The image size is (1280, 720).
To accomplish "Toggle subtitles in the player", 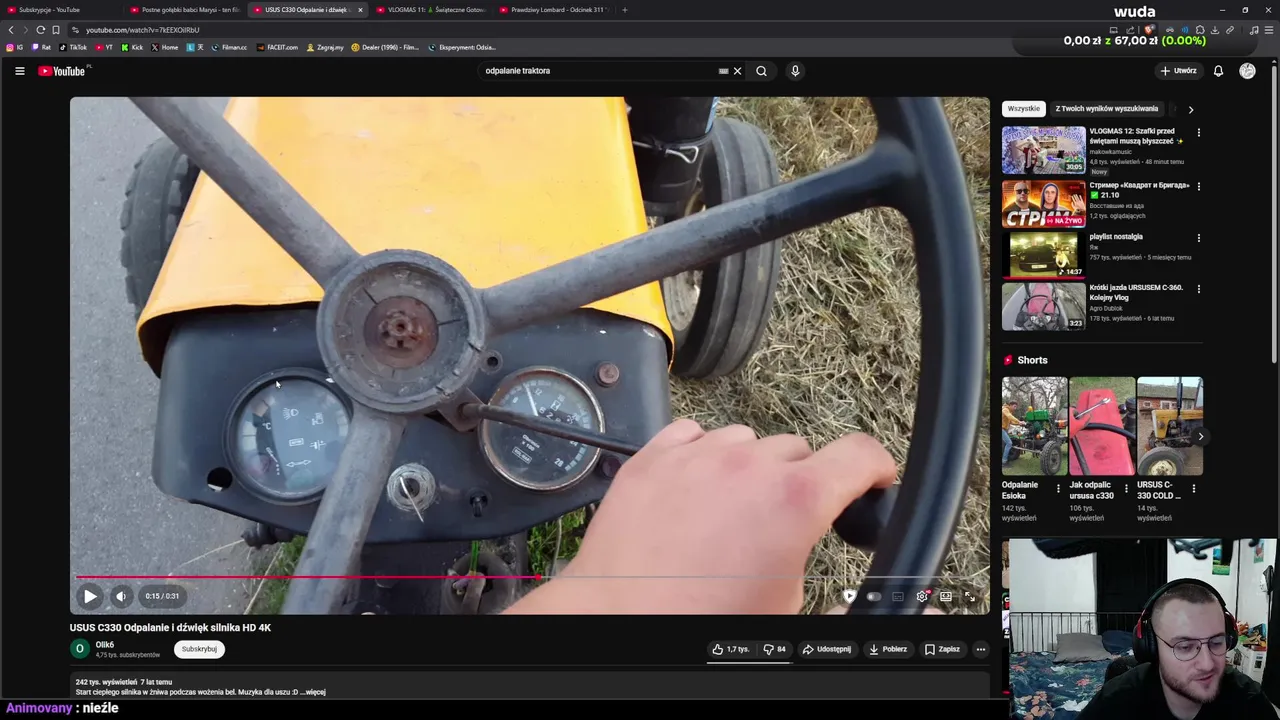I will (898, 596).
